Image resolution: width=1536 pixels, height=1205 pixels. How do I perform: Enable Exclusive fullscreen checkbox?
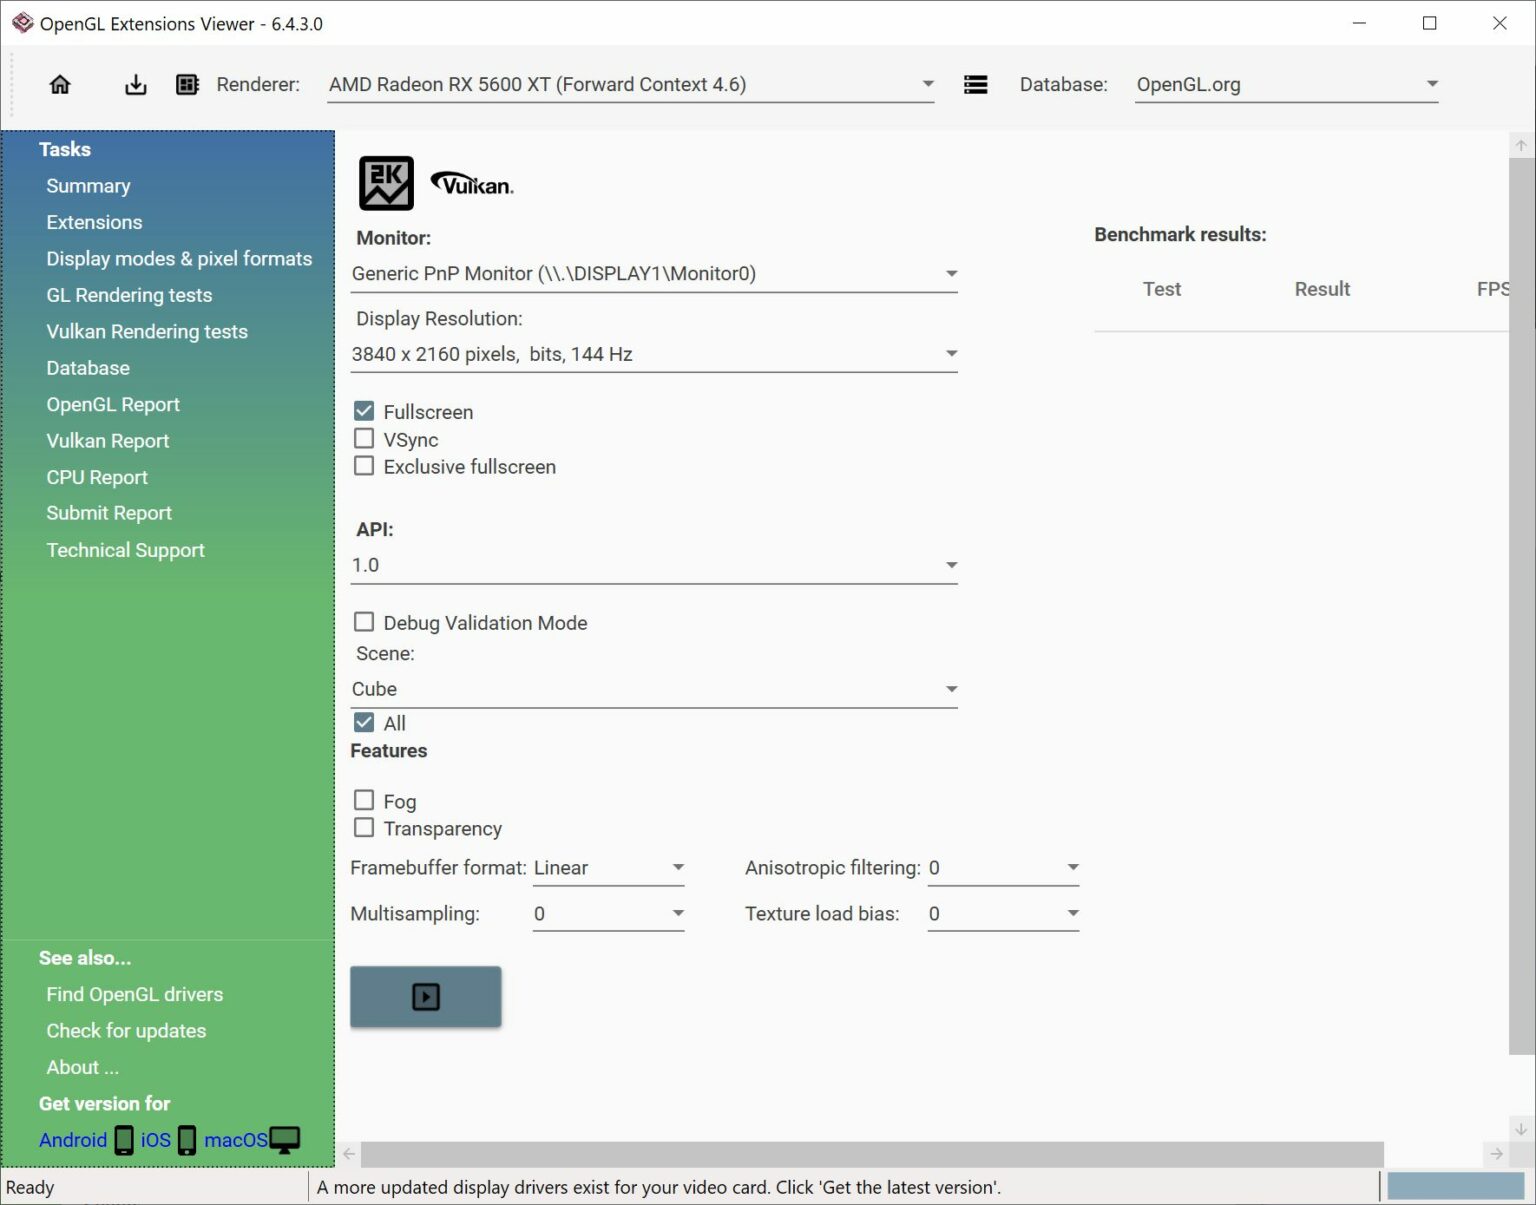coord(364,466)
